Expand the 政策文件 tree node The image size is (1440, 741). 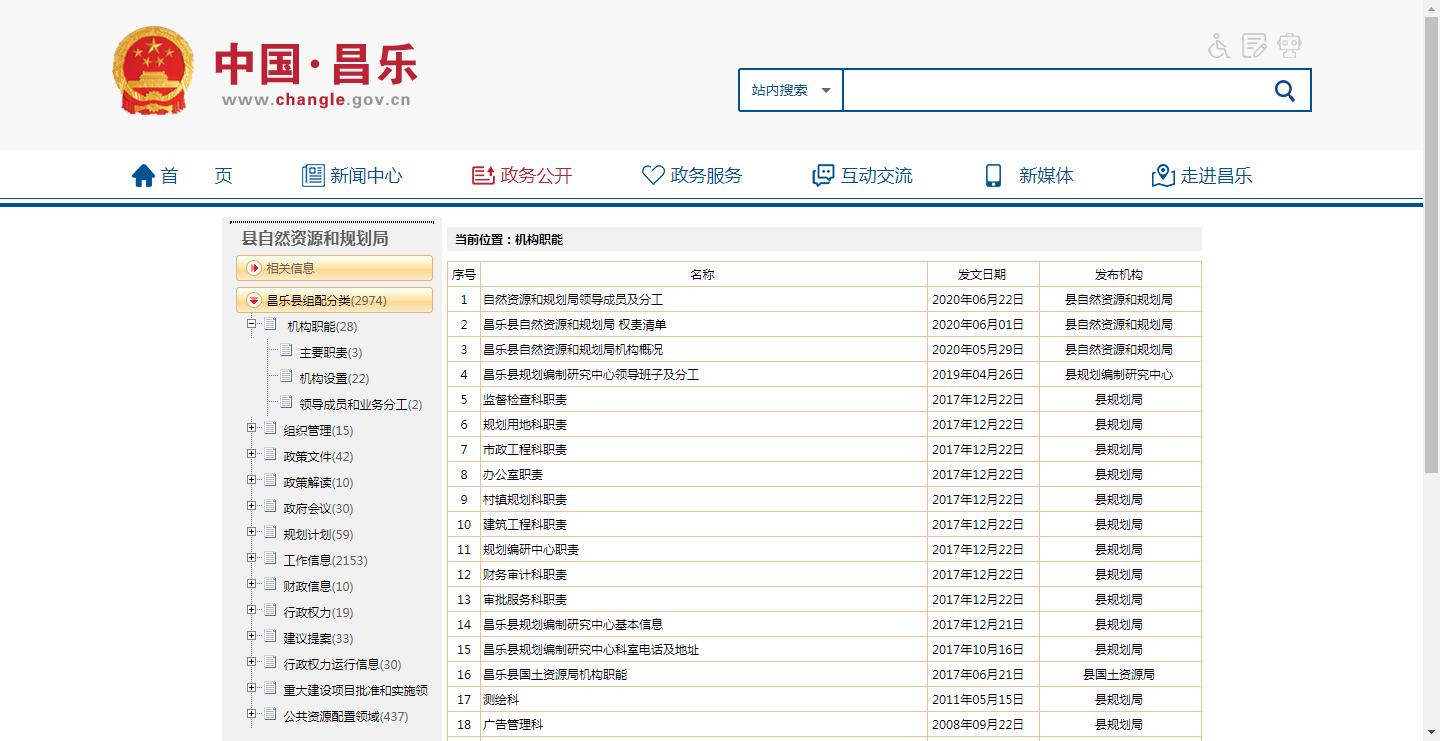[x=252, y=454]
